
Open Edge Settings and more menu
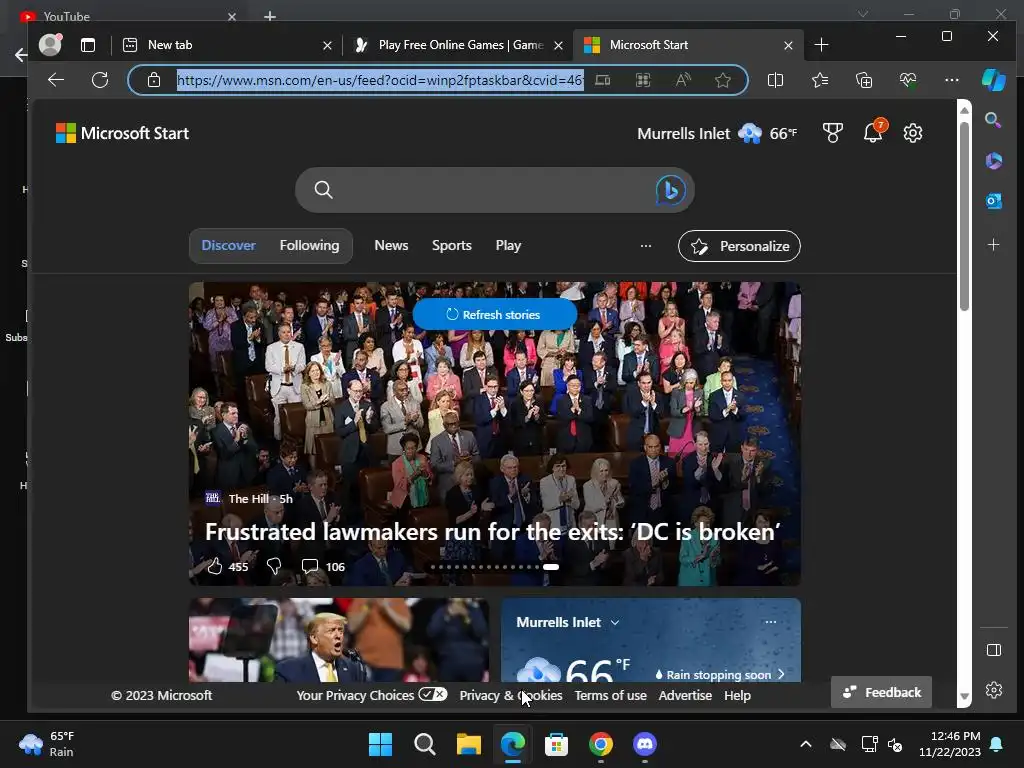tap(952, 80)
